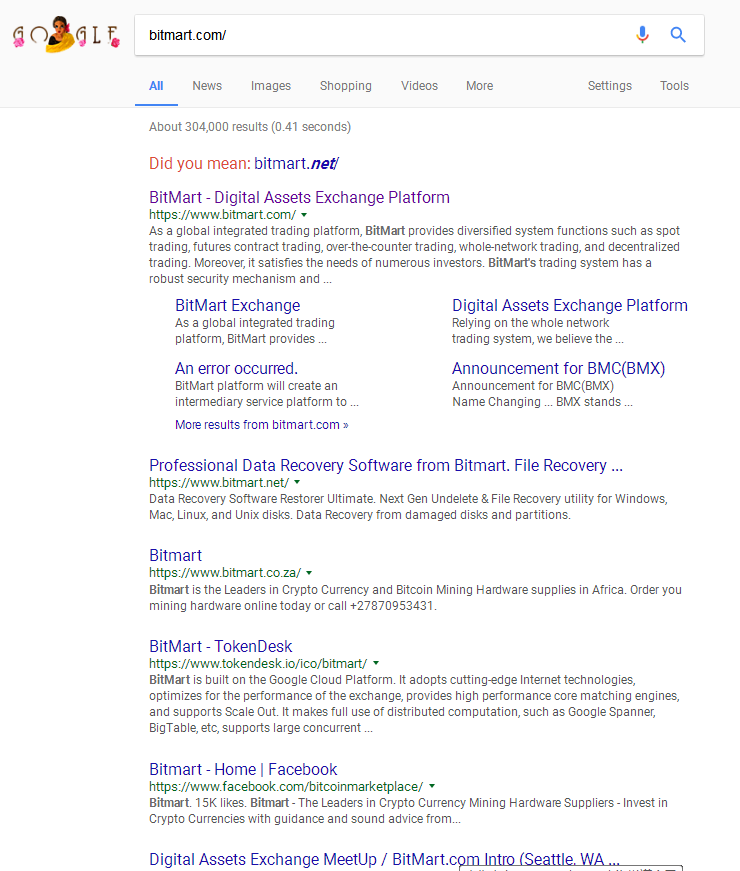Open the Shopping tab

click(x=346, y=86)
